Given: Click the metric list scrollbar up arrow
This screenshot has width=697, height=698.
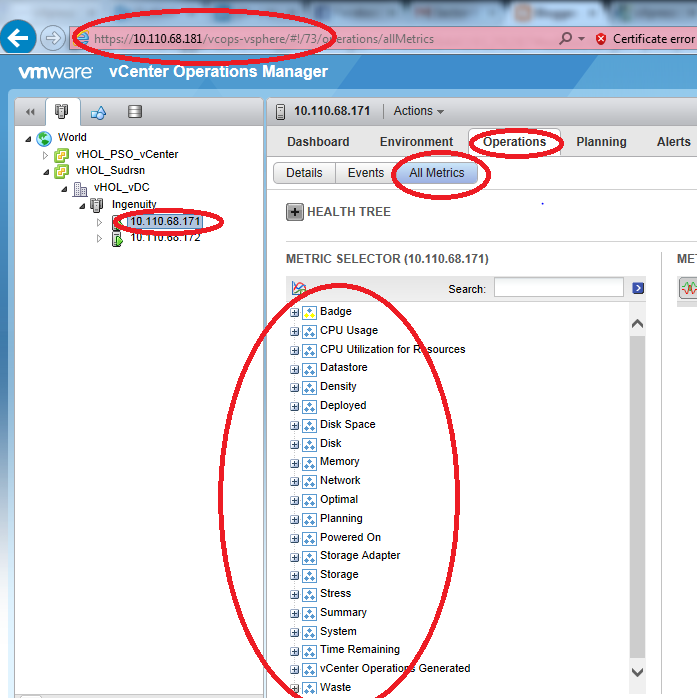Looking at the screenshot, I should [x=638, y=324].
